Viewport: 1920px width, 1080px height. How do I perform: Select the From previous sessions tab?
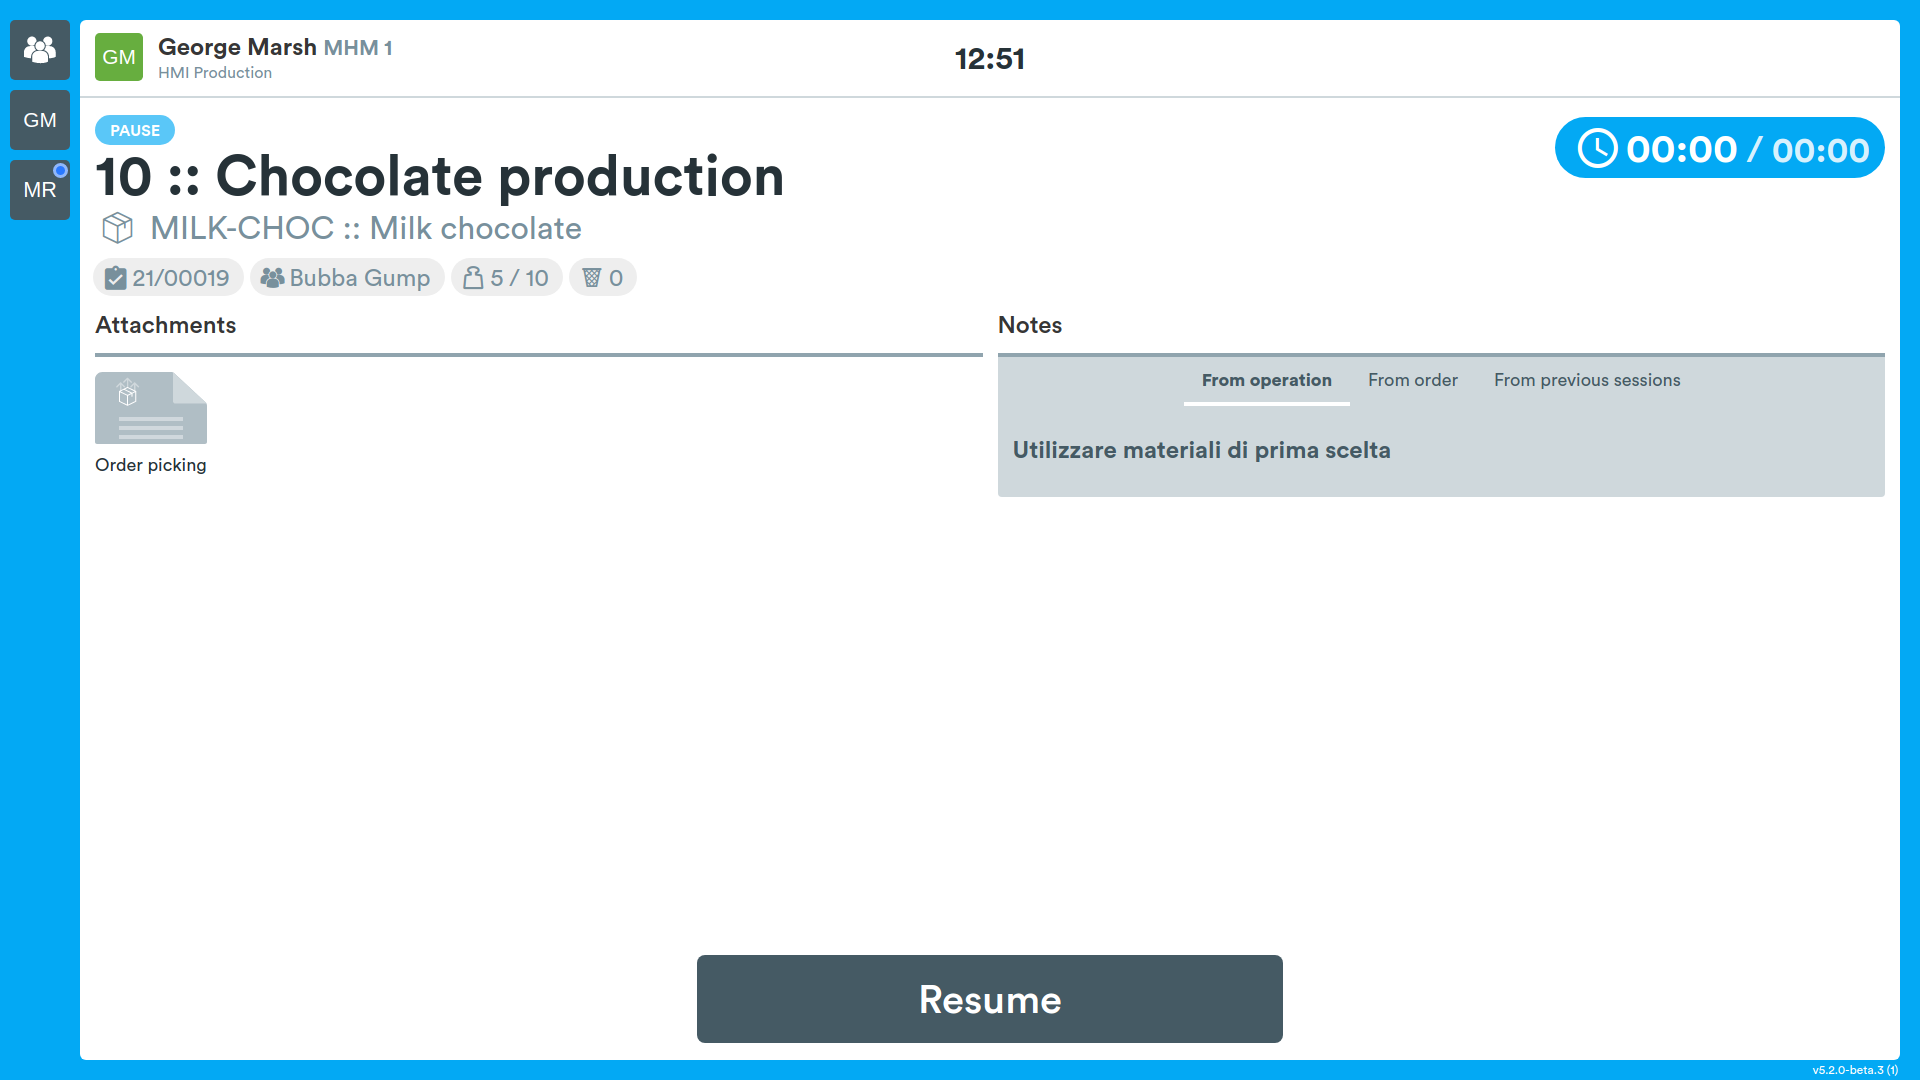[1587, 381]
